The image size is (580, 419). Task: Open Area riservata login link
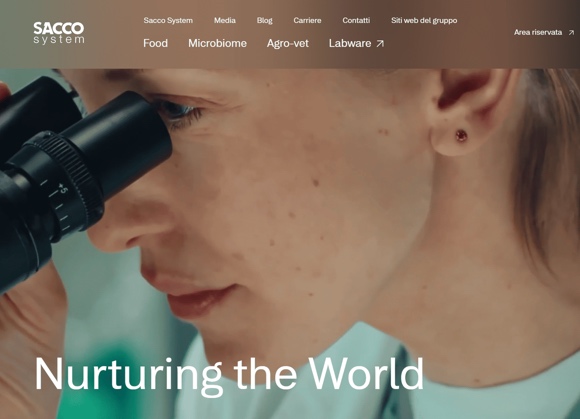pos(544,33)
